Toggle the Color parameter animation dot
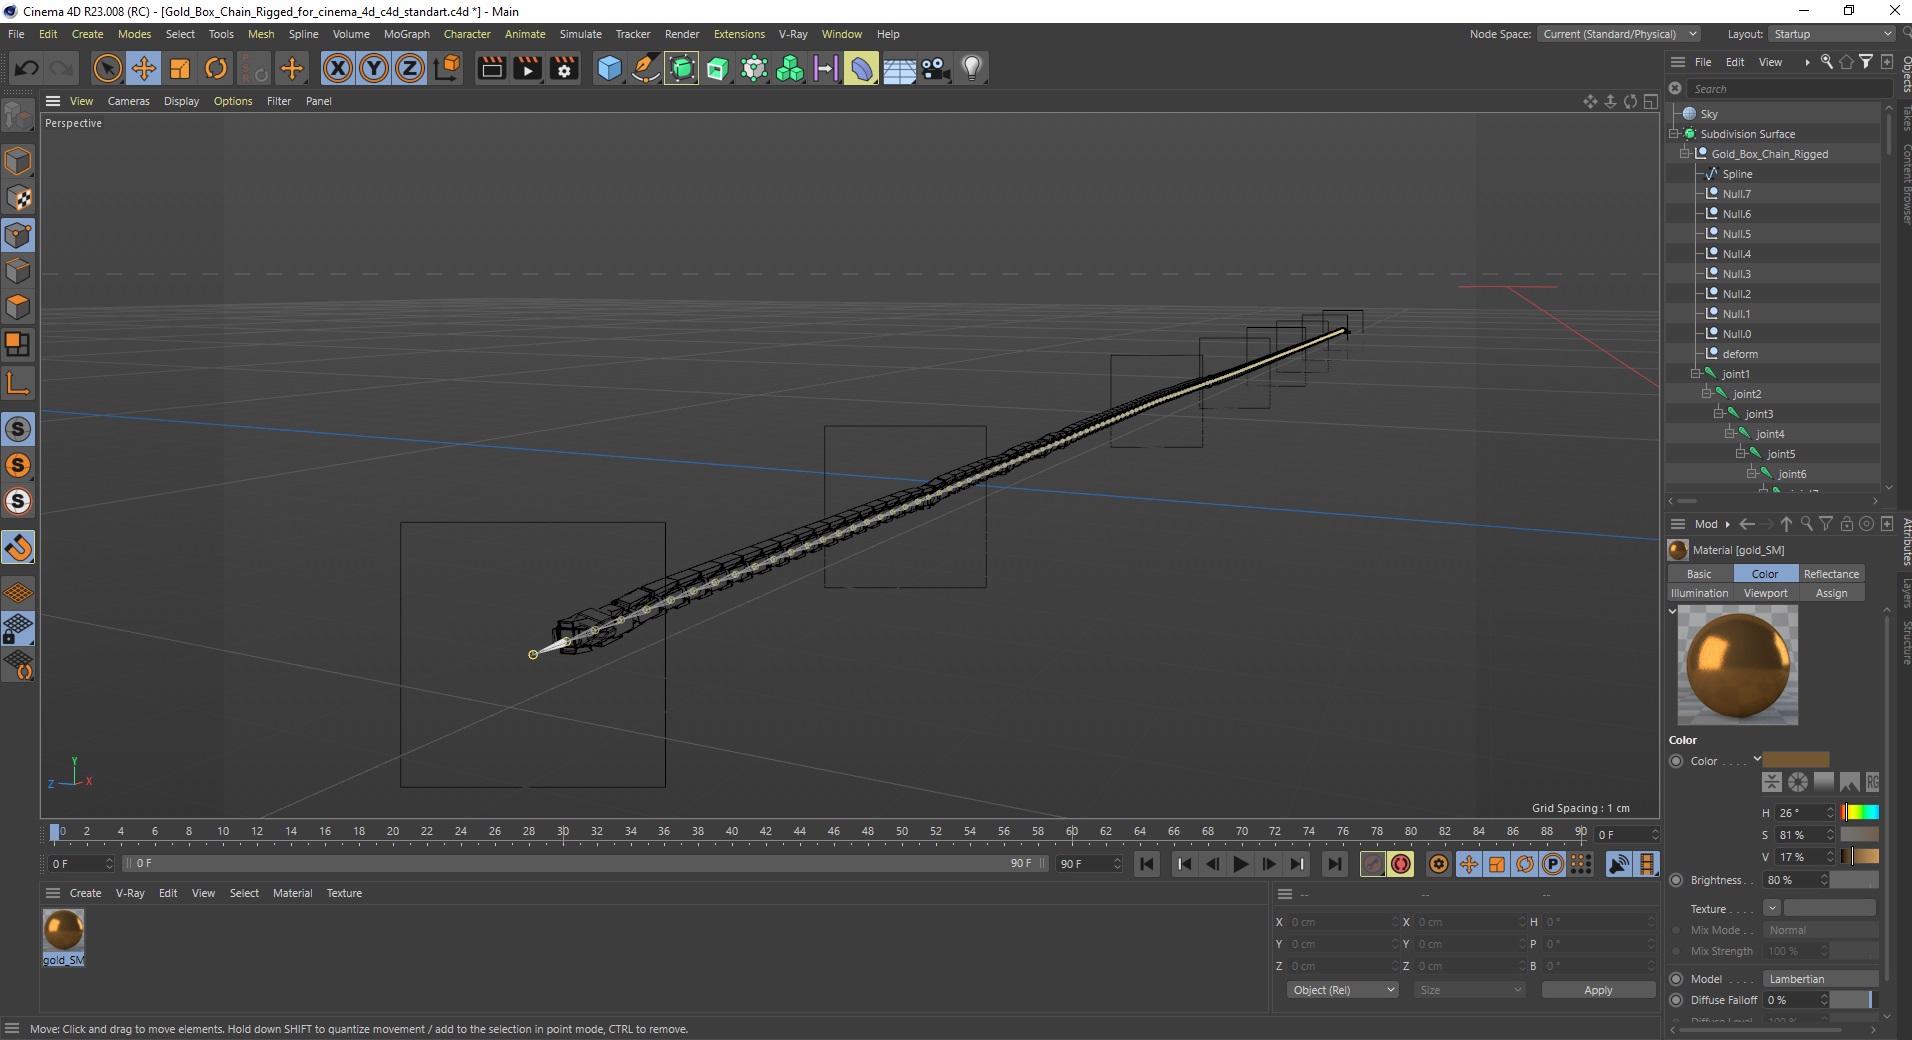 pyautogui.click(x=1676, y=761)
